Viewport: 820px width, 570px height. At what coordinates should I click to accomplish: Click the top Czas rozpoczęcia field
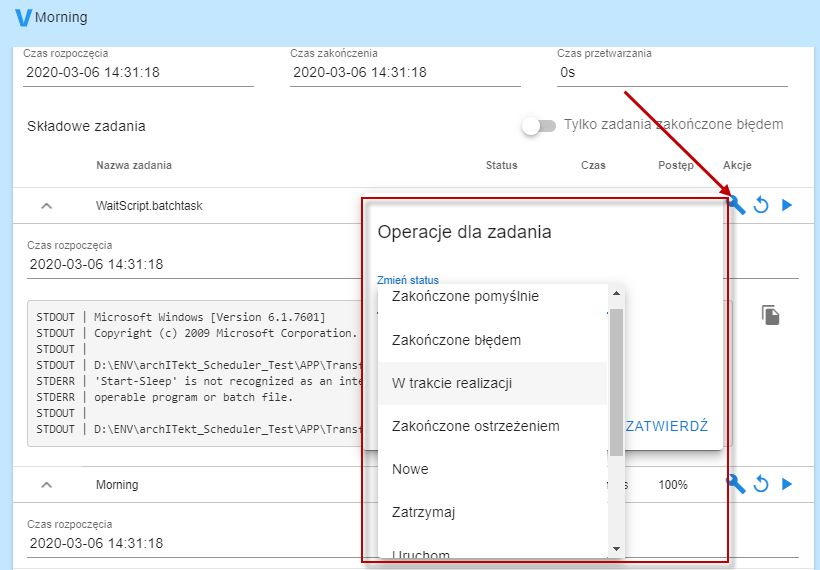click(x=139, y=73)
